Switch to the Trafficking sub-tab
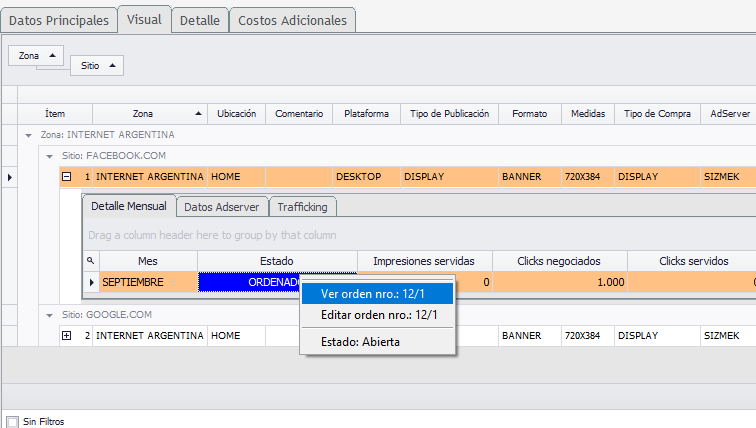The image size is (756, 428). click(x=303, y=207)
